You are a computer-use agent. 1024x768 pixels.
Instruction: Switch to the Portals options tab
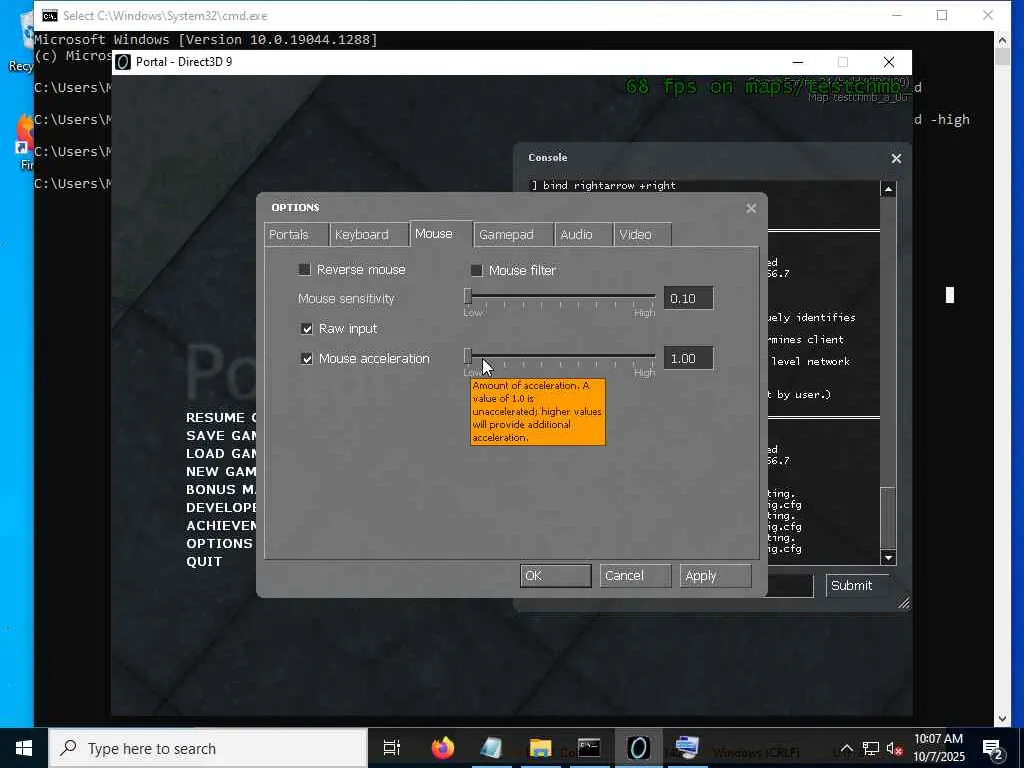click(296, 234)
